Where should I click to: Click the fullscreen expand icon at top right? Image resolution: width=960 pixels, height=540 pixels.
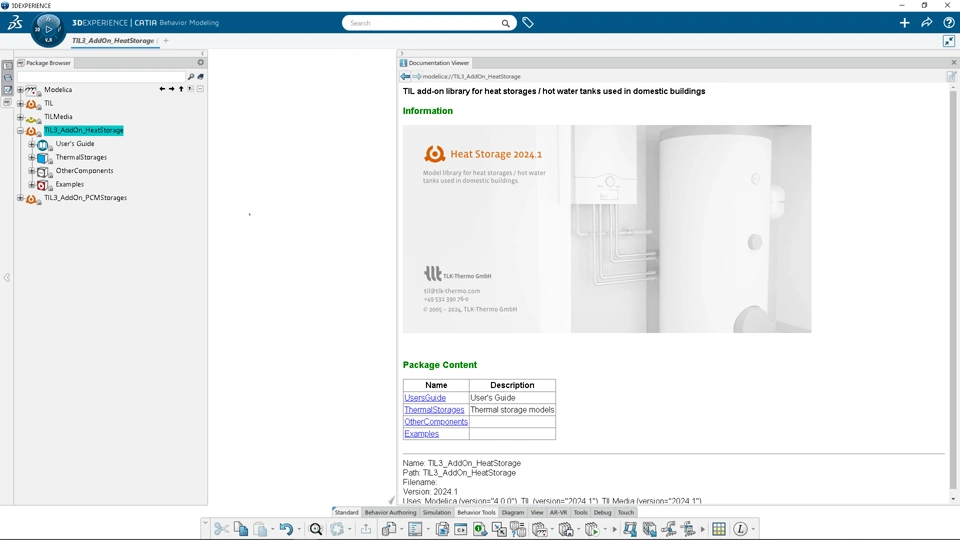pos(948,41)
